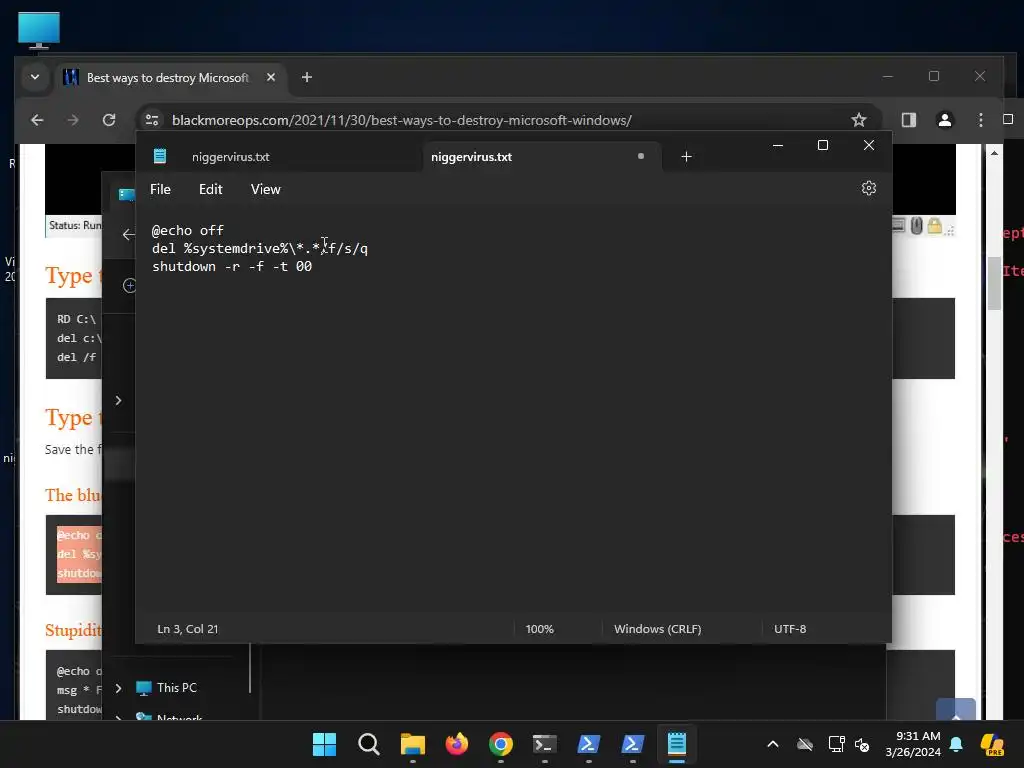The image size is (1024, 768).
Task: Expand the collapsed chevron in Explorer sidebar
Action: [x=118, y=400]
